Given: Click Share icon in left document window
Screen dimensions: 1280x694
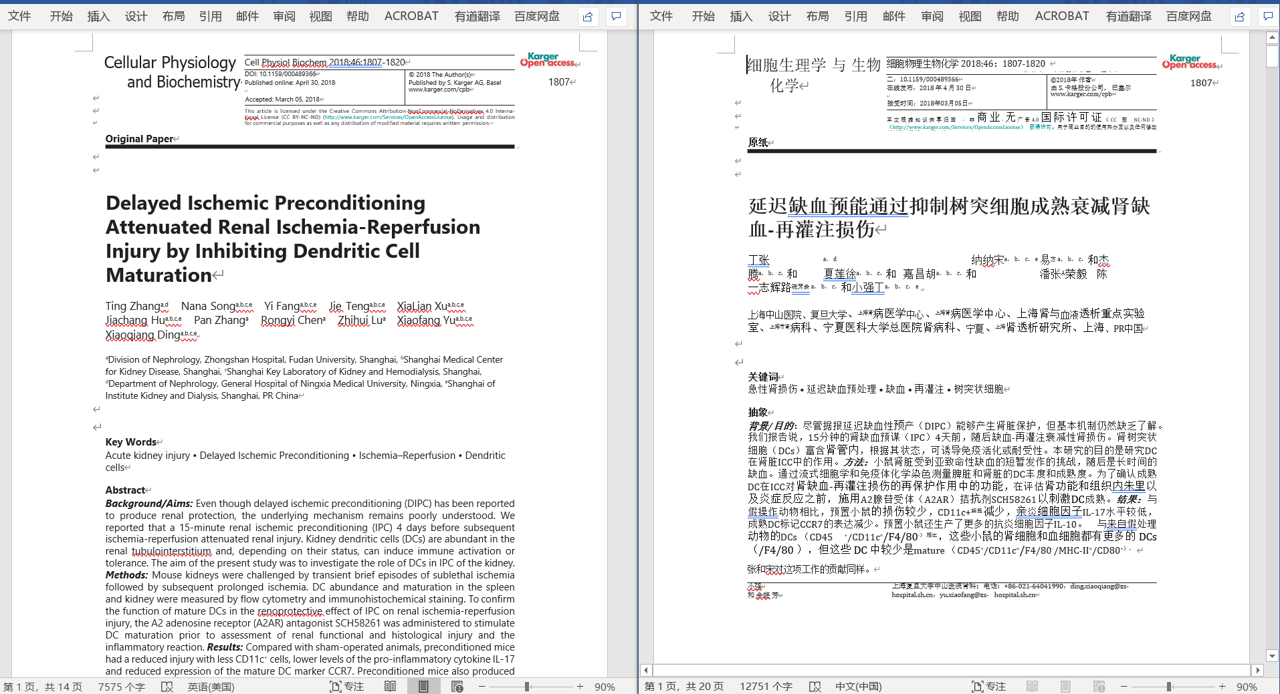Looking at the screenshot, I should [588, 16].
